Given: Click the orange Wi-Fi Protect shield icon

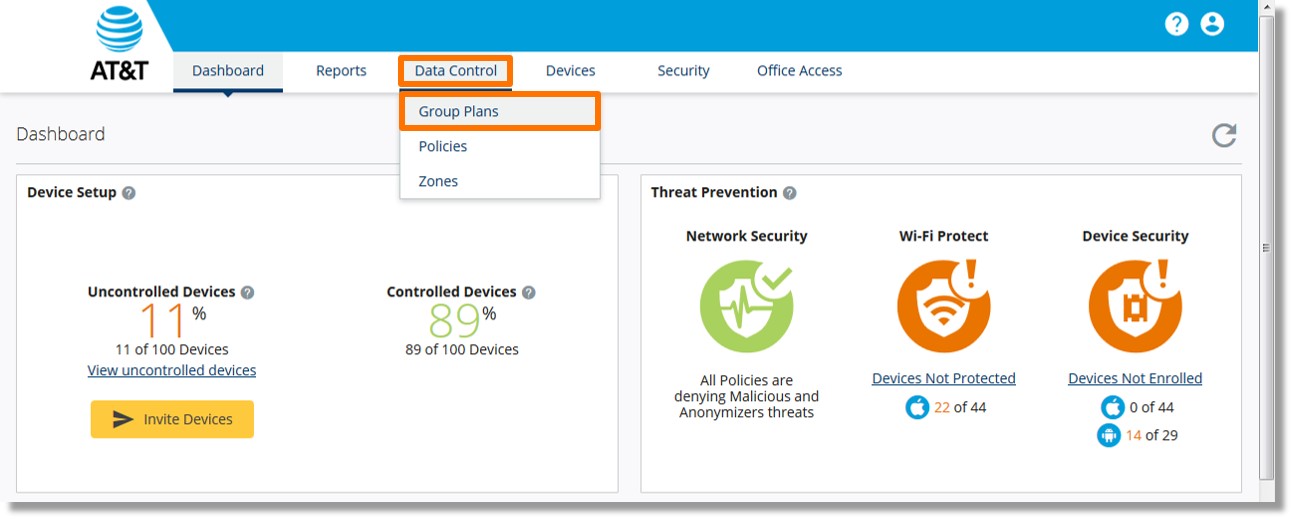Looking at the screenshot, I should tap(943, 305).
